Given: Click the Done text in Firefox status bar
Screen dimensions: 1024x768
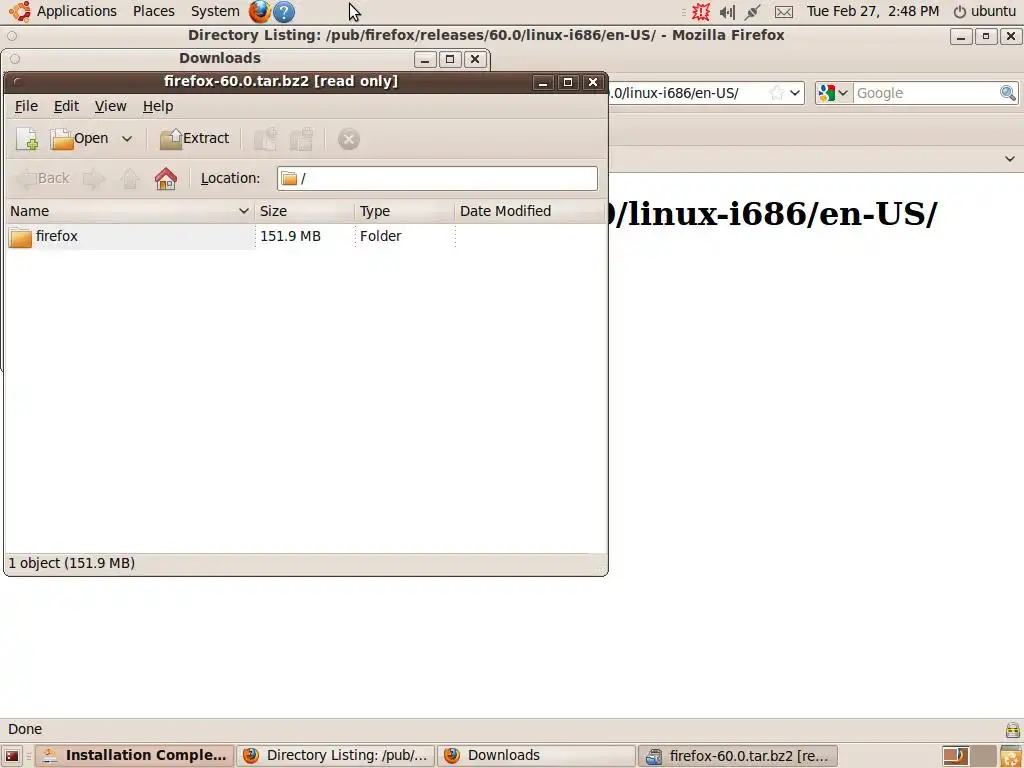Looking at the screenshot, I should tap(25, 729).
